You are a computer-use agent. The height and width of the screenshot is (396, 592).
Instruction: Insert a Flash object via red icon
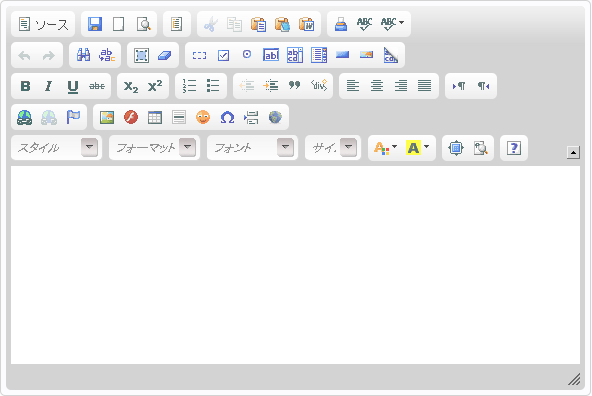click(x=131, y=117)
